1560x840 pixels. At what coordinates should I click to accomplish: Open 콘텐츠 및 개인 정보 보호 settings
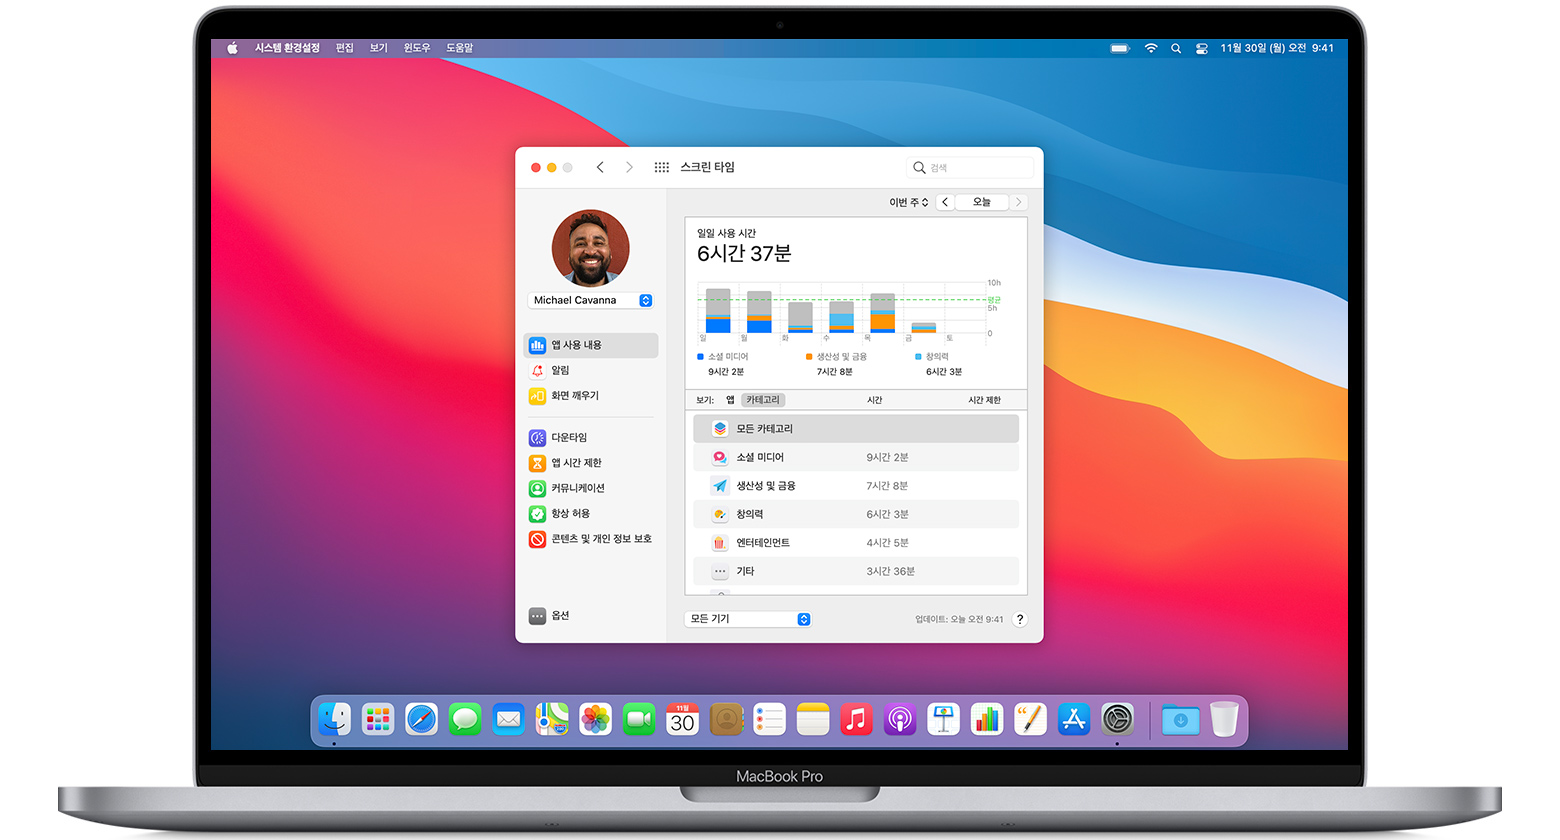(x=600, y=539)
